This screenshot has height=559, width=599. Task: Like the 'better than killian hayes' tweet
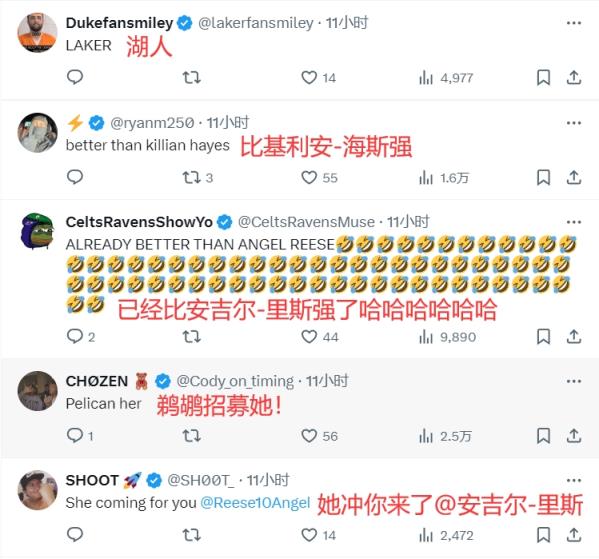(309, 178)
